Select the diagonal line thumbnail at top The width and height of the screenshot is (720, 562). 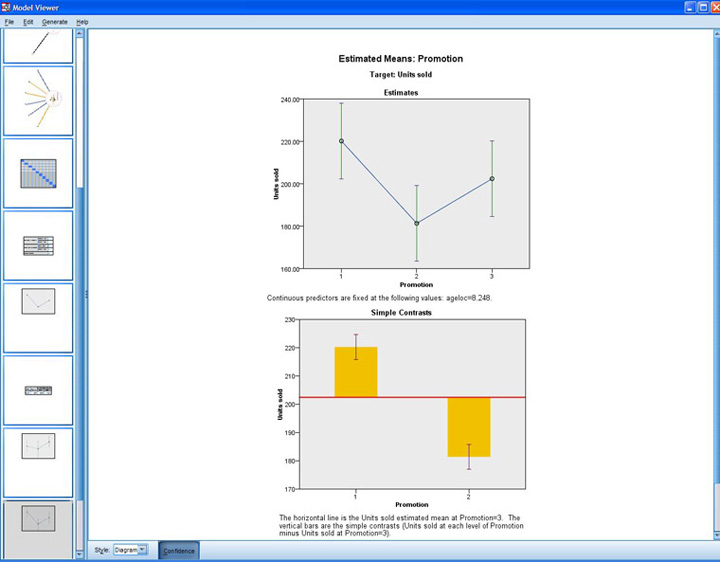(38, 44)
